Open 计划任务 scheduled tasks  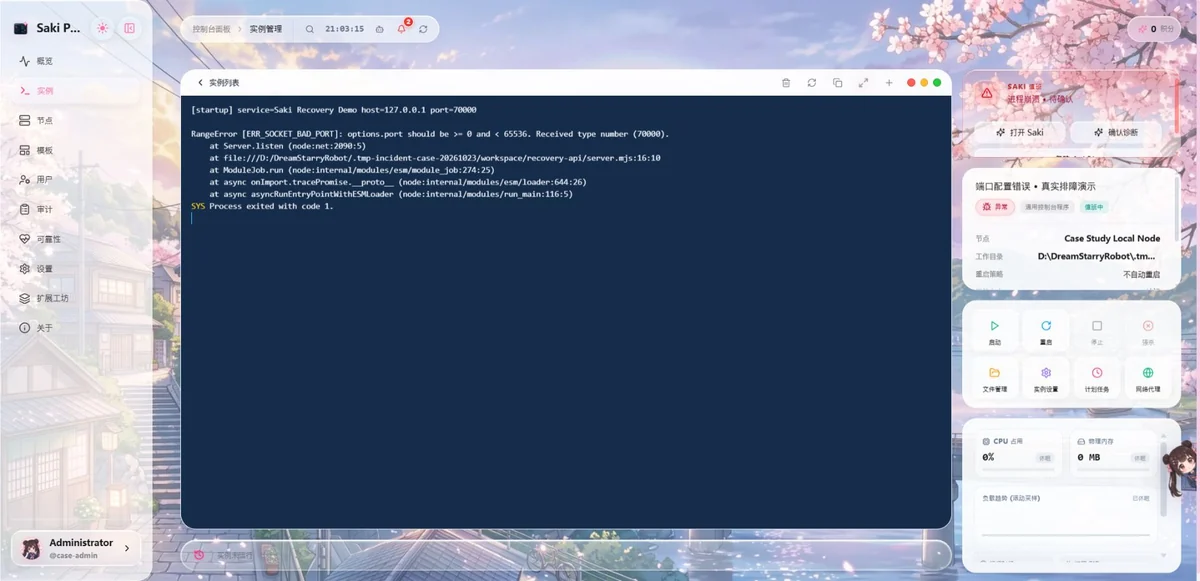[1097, 379]
